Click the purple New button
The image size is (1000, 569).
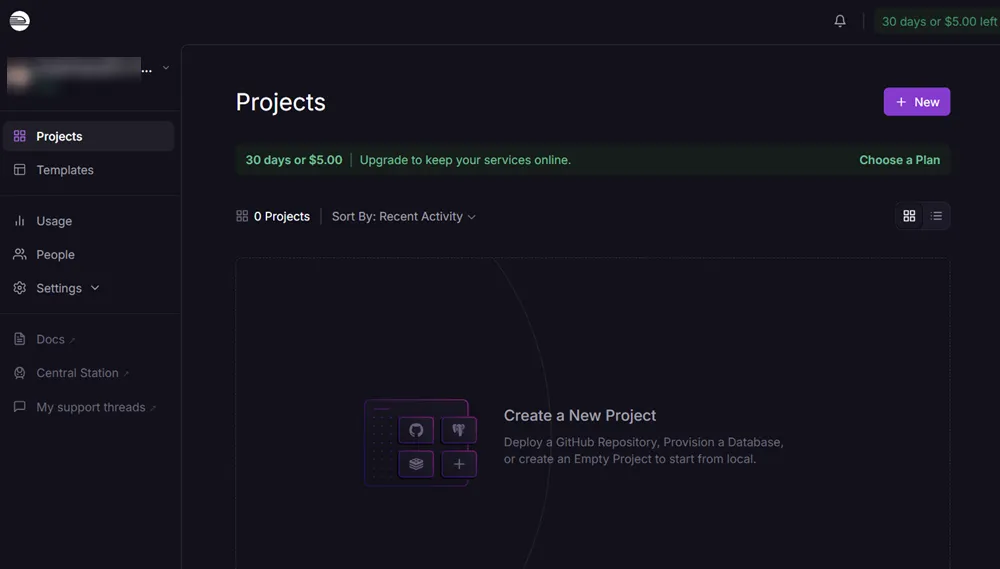click(916, 101)
